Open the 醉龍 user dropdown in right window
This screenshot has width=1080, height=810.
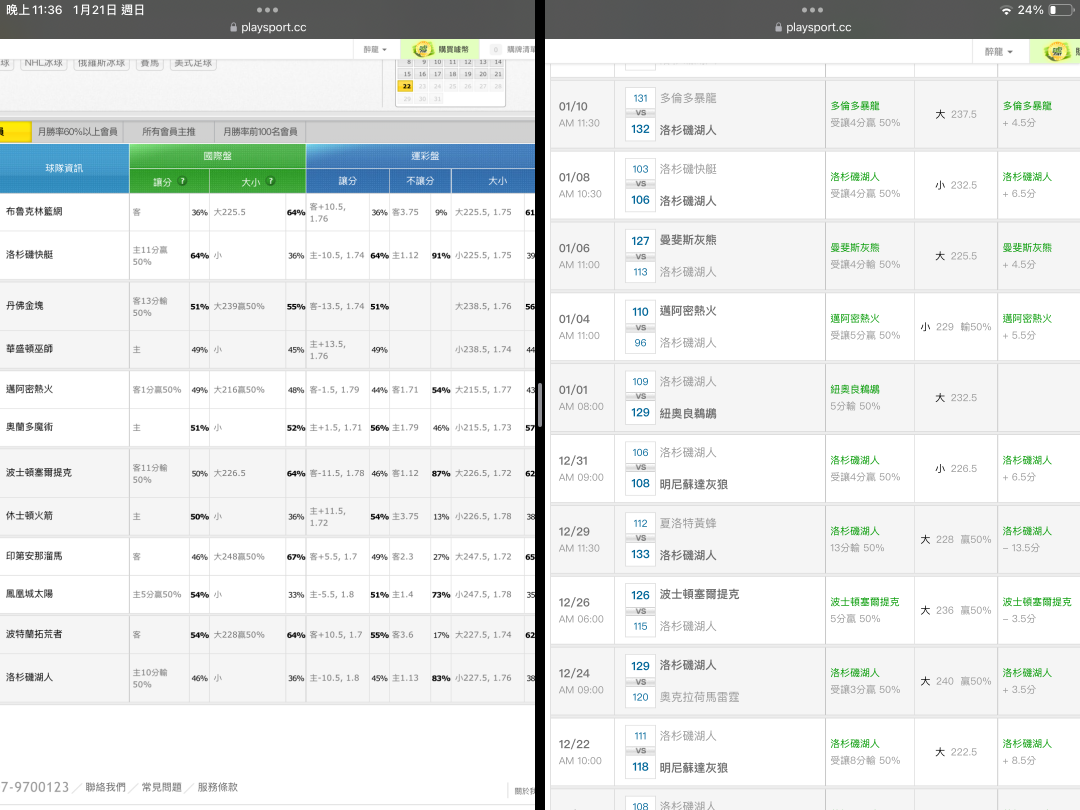(x=999, y=52)
